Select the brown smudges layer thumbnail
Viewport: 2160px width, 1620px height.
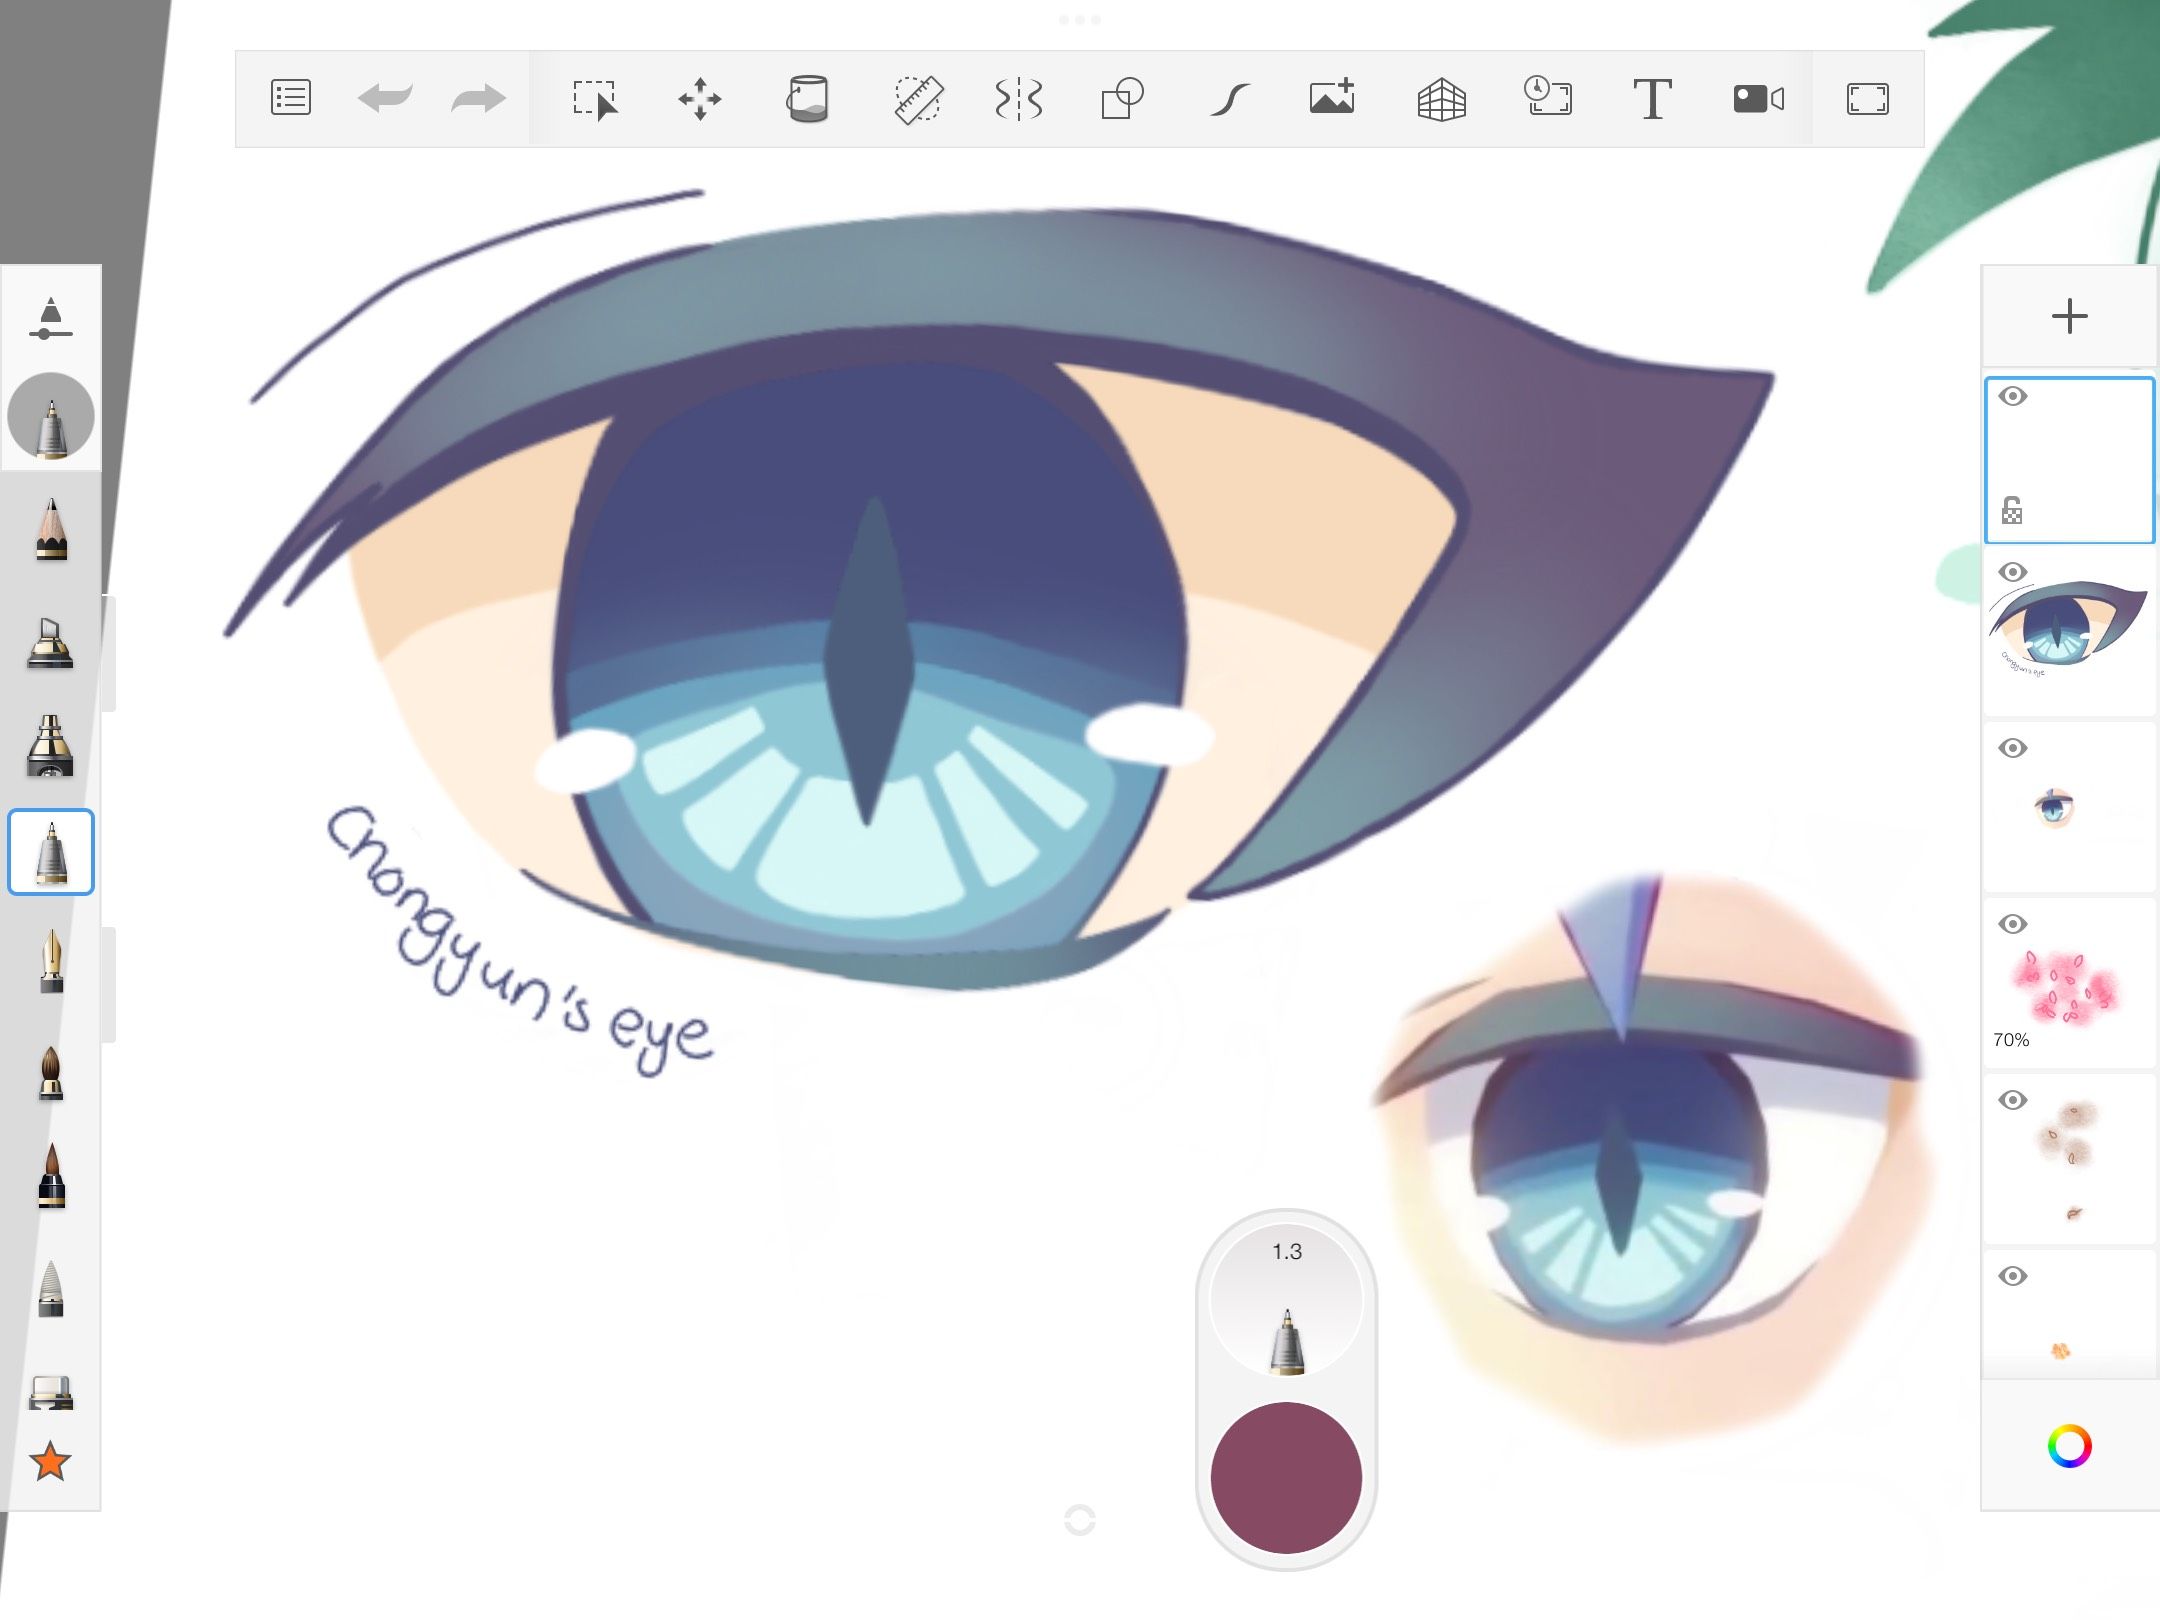coord(2069,1160)
